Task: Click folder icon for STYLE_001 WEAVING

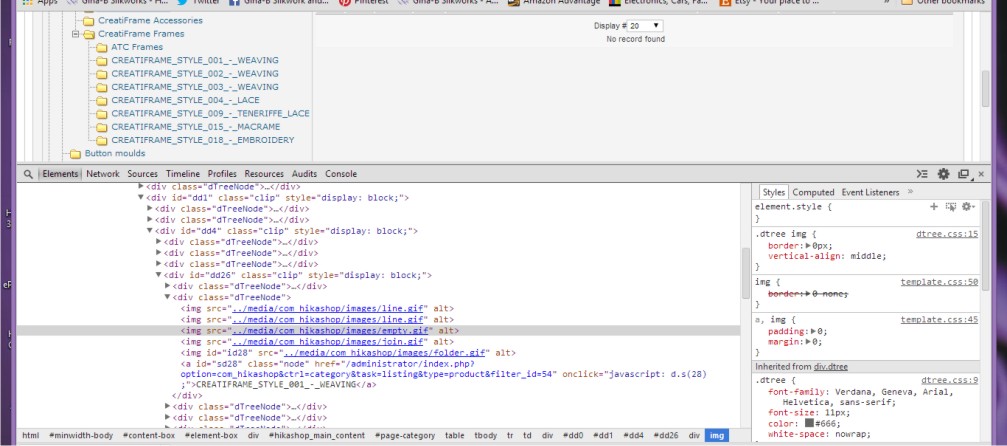Action: tap(101, 60)
